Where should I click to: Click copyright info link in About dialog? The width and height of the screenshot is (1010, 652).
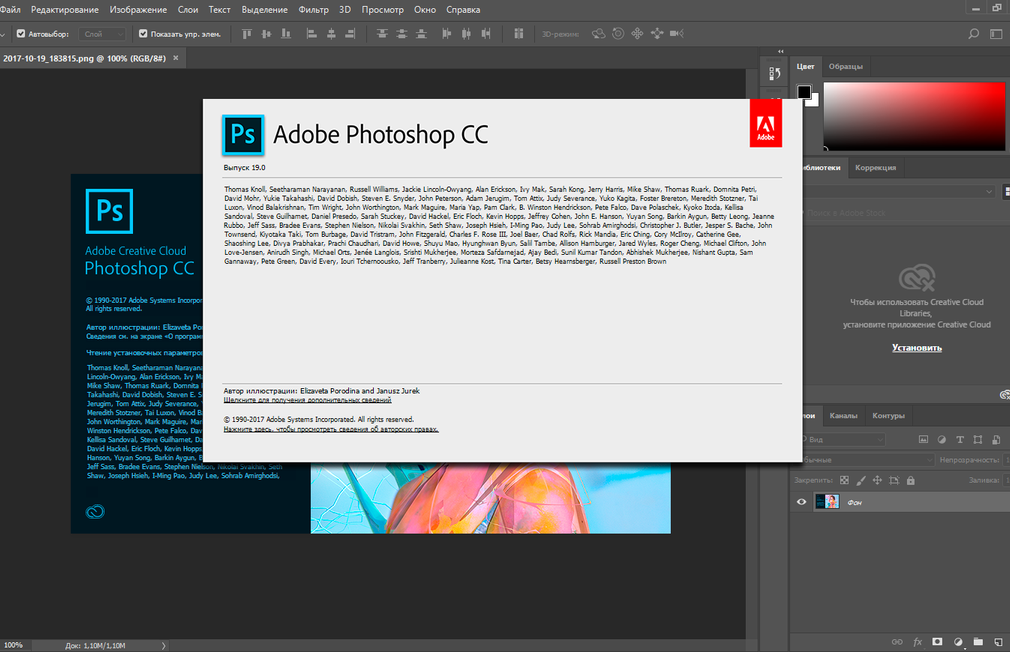pos(331,429)
